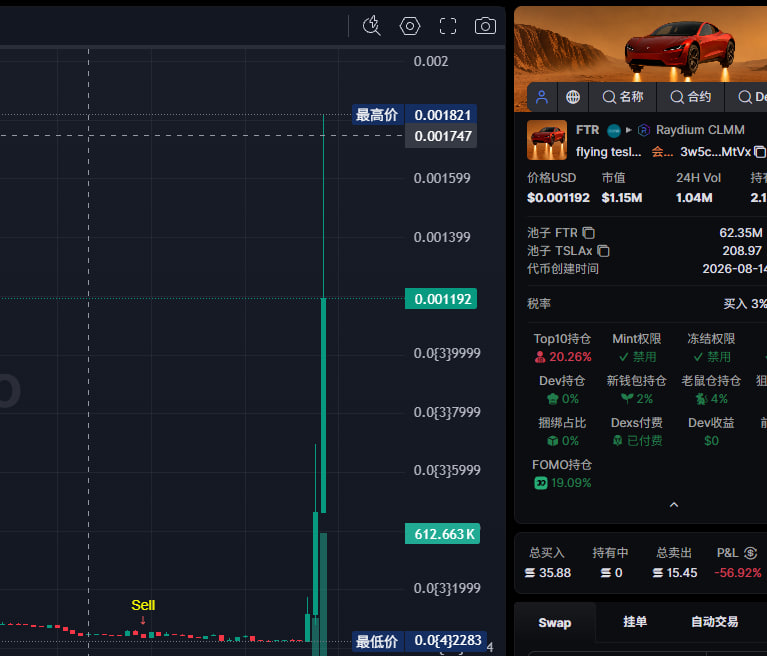
Task: Click Dexs付费 已付费 status
Action: 637,441
